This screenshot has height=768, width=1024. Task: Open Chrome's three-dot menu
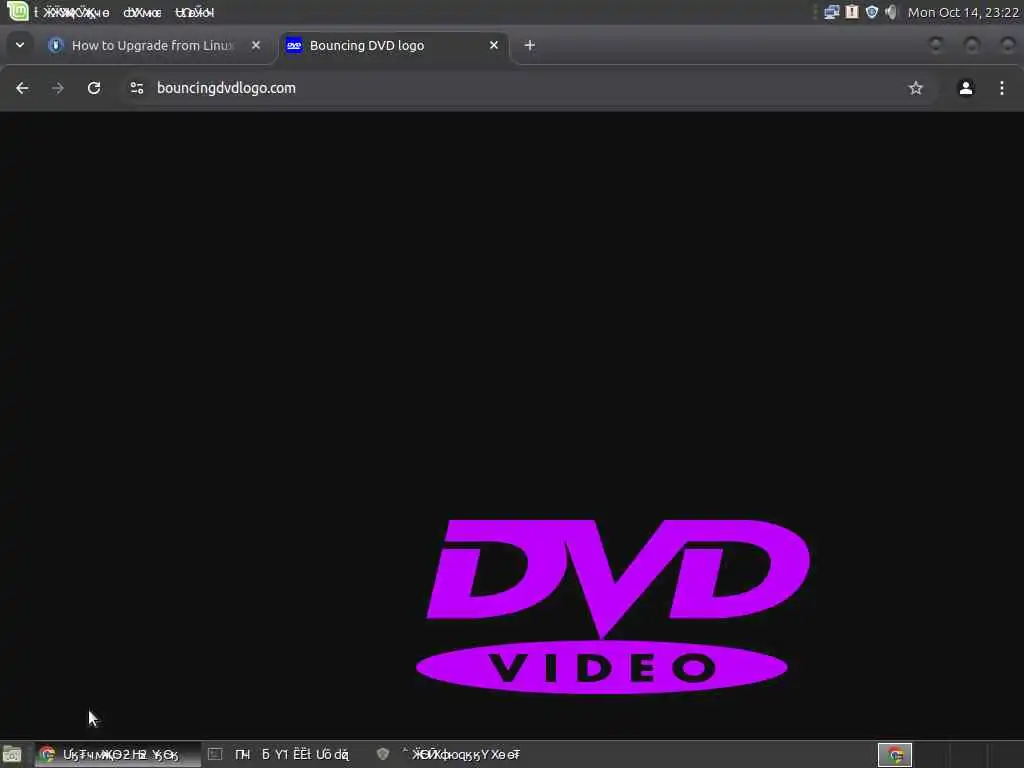[1002, 88]
